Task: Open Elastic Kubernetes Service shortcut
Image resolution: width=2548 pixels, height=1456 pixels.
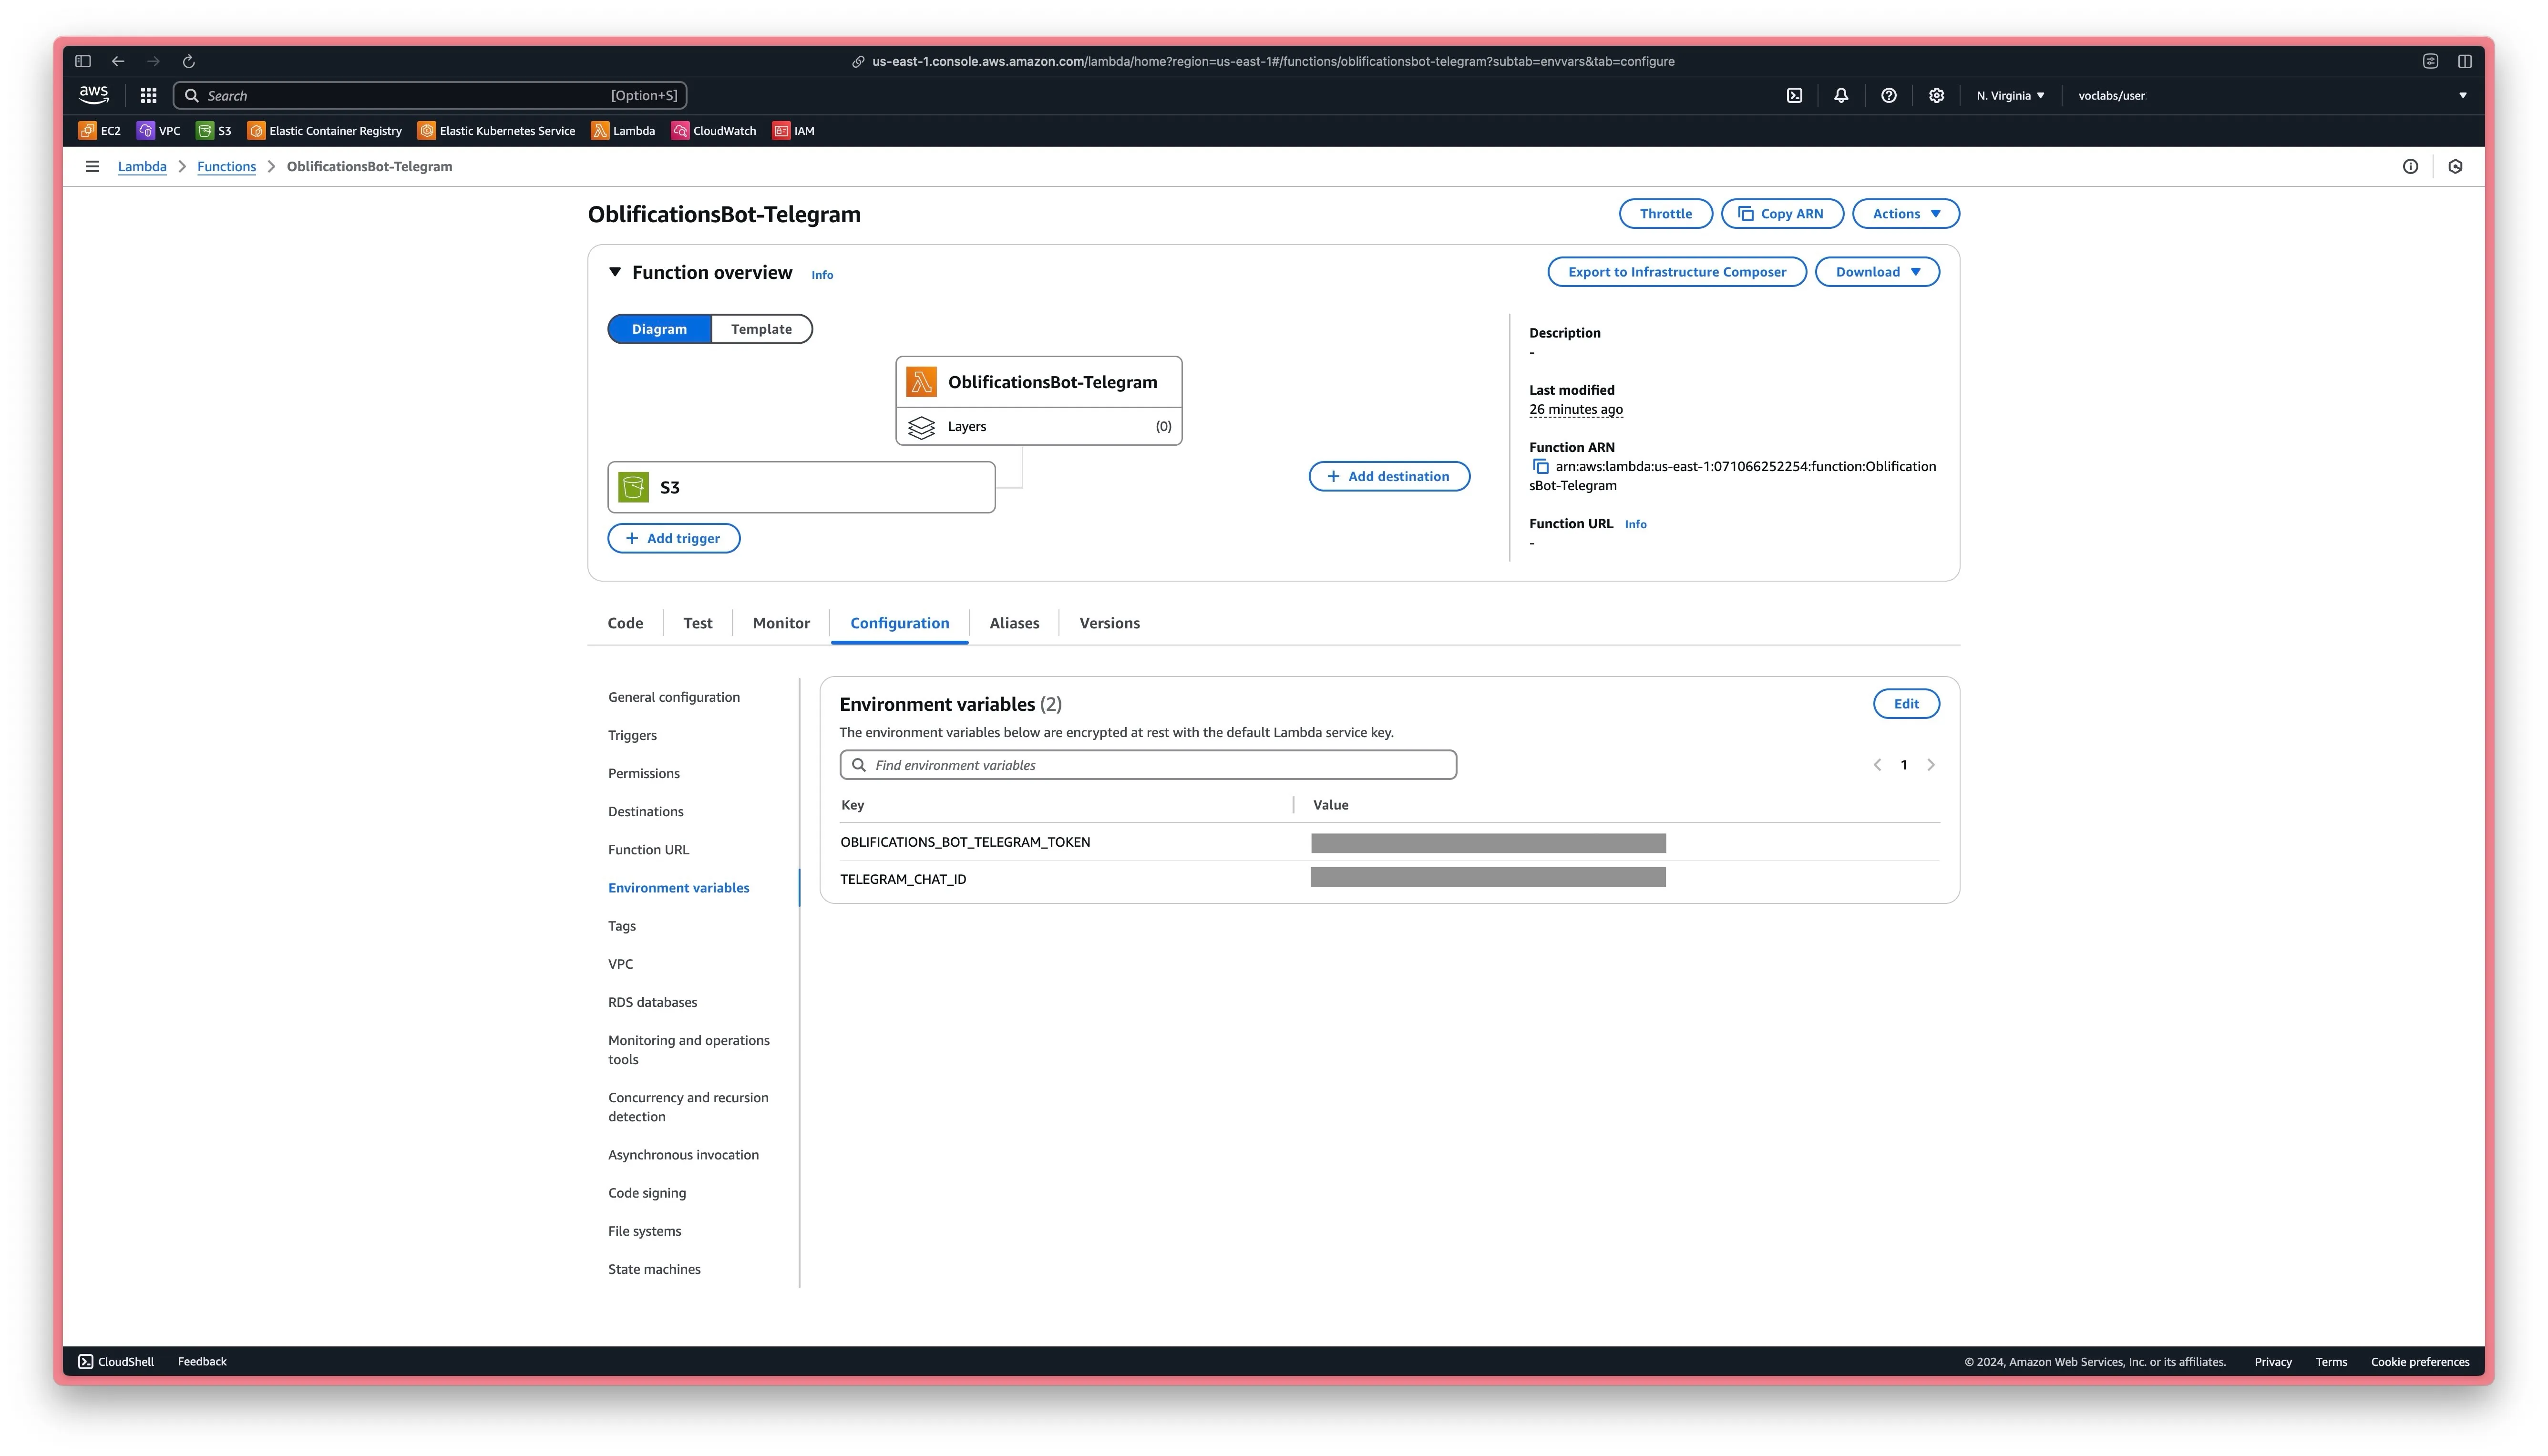Action: point(497,130)
